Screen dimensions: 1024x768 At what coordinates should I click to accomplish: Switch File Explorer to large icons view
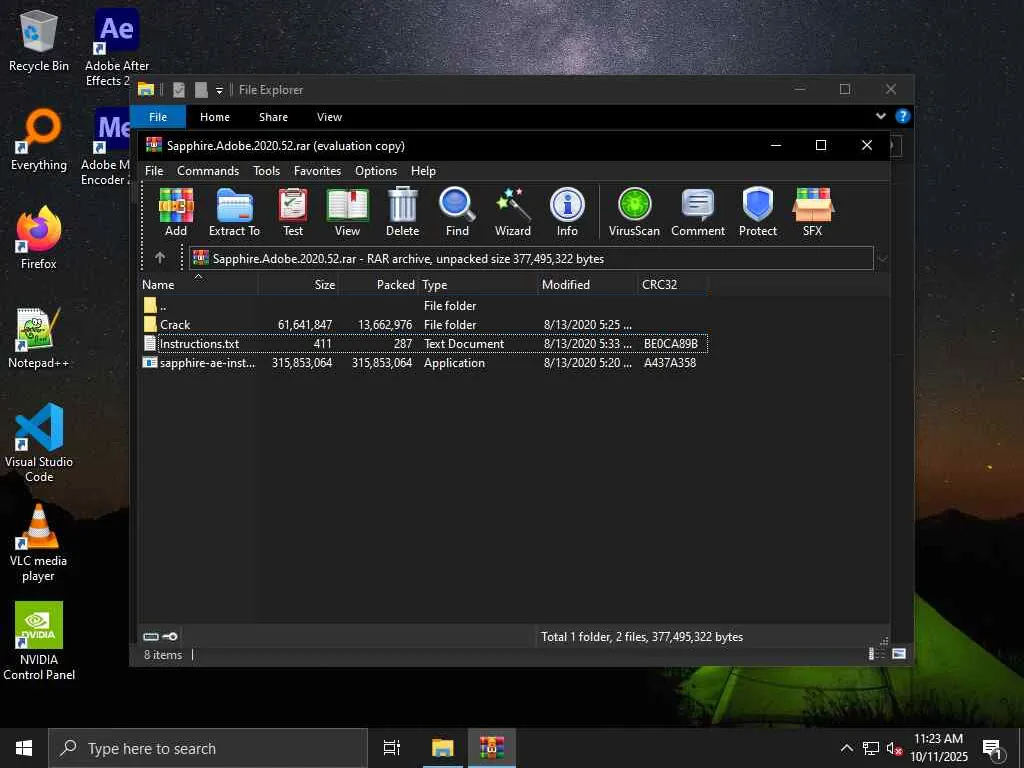click(x=899, y=654)
